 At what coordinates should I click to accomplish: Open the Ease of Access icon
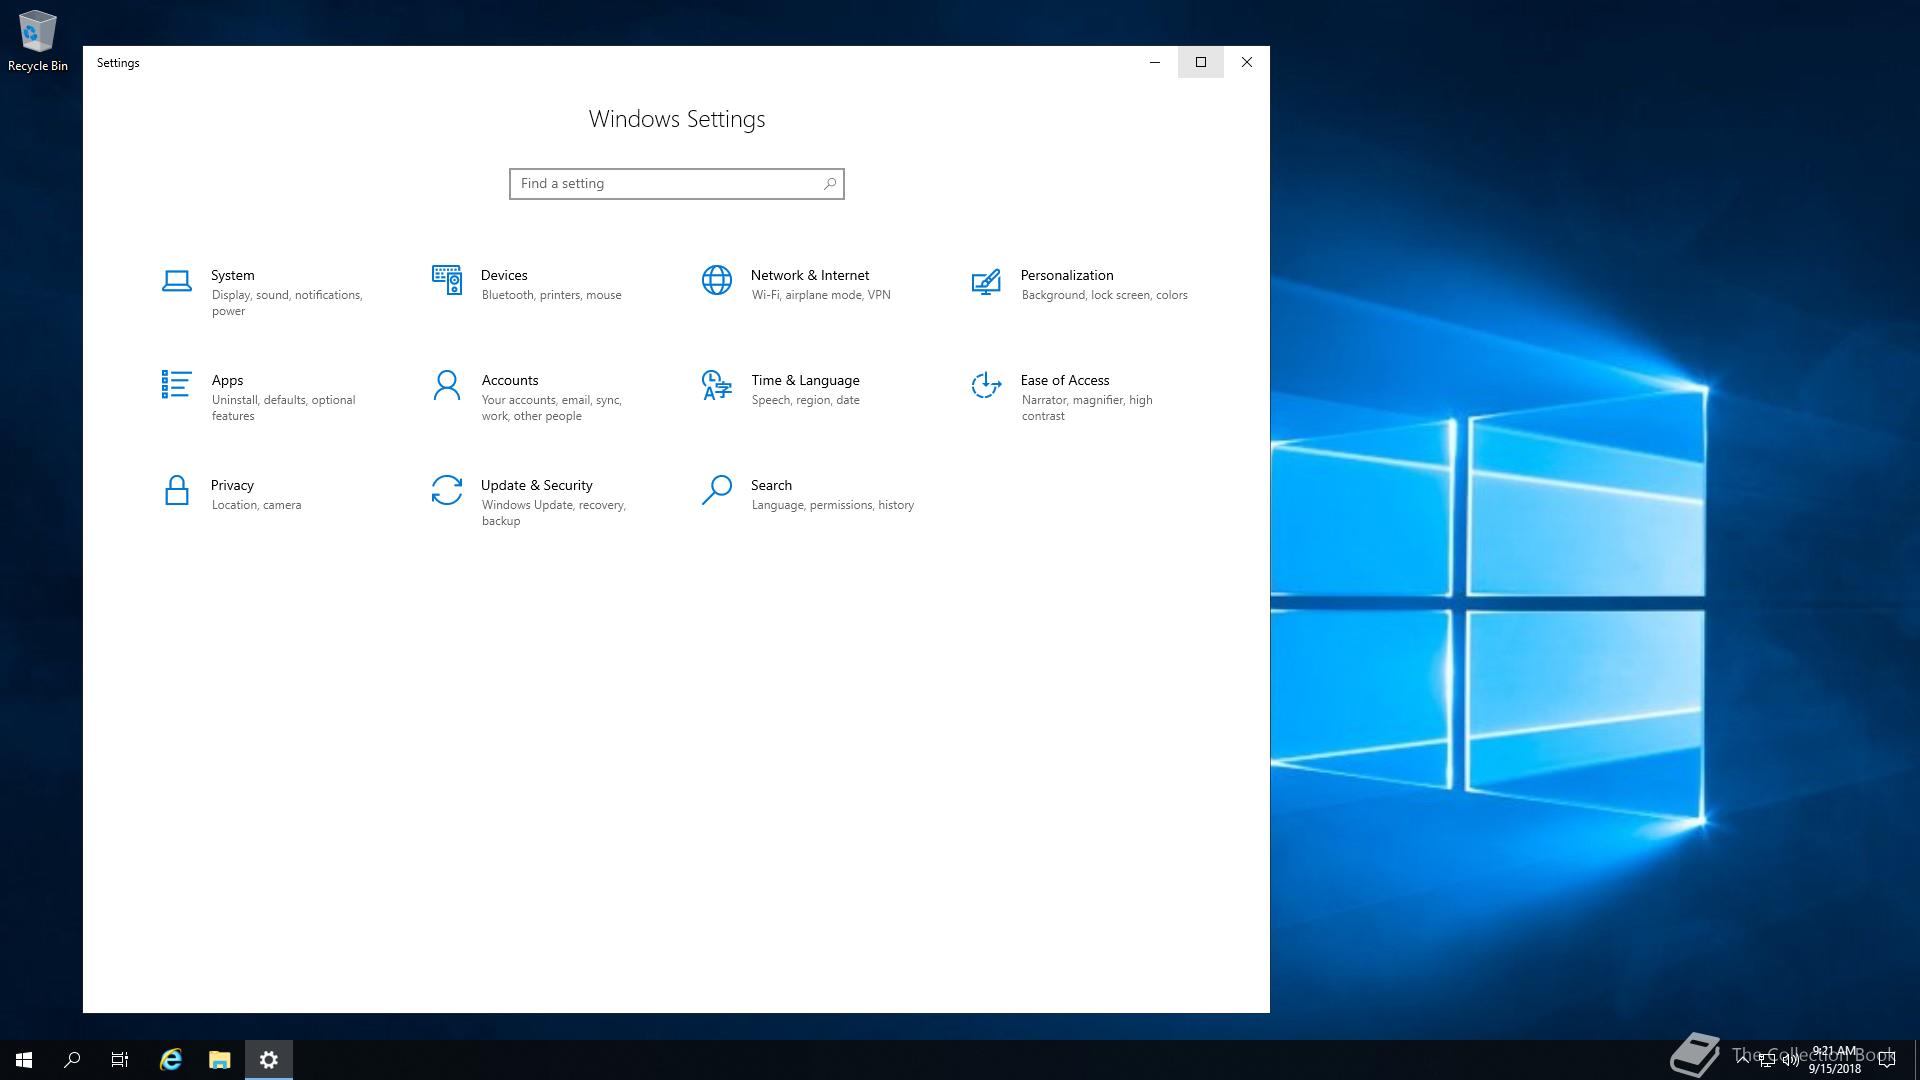click(986, 385)
